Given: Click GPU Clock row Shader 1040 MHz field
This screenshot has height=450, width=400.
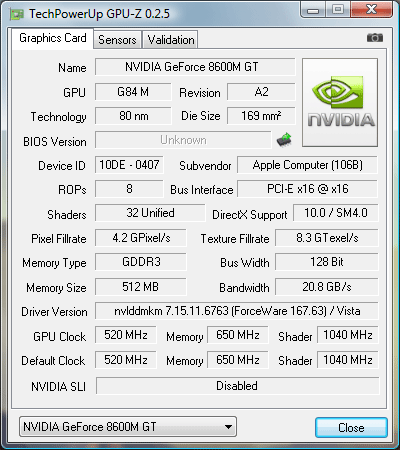Looking at the screenshot, I should [348, 335].
